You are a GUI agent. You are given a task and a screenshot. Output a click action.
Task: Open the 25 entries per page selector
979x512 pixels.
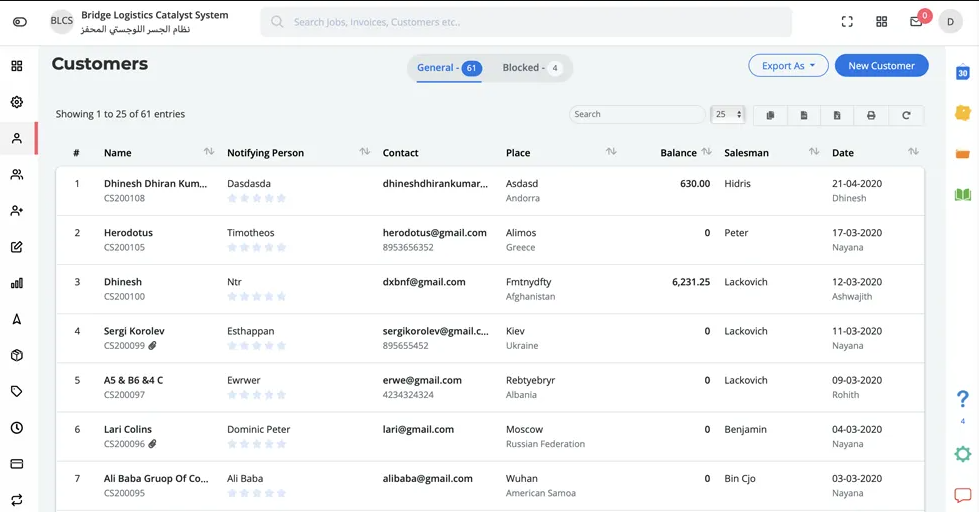pyautogui.click(x=728, y=115)
